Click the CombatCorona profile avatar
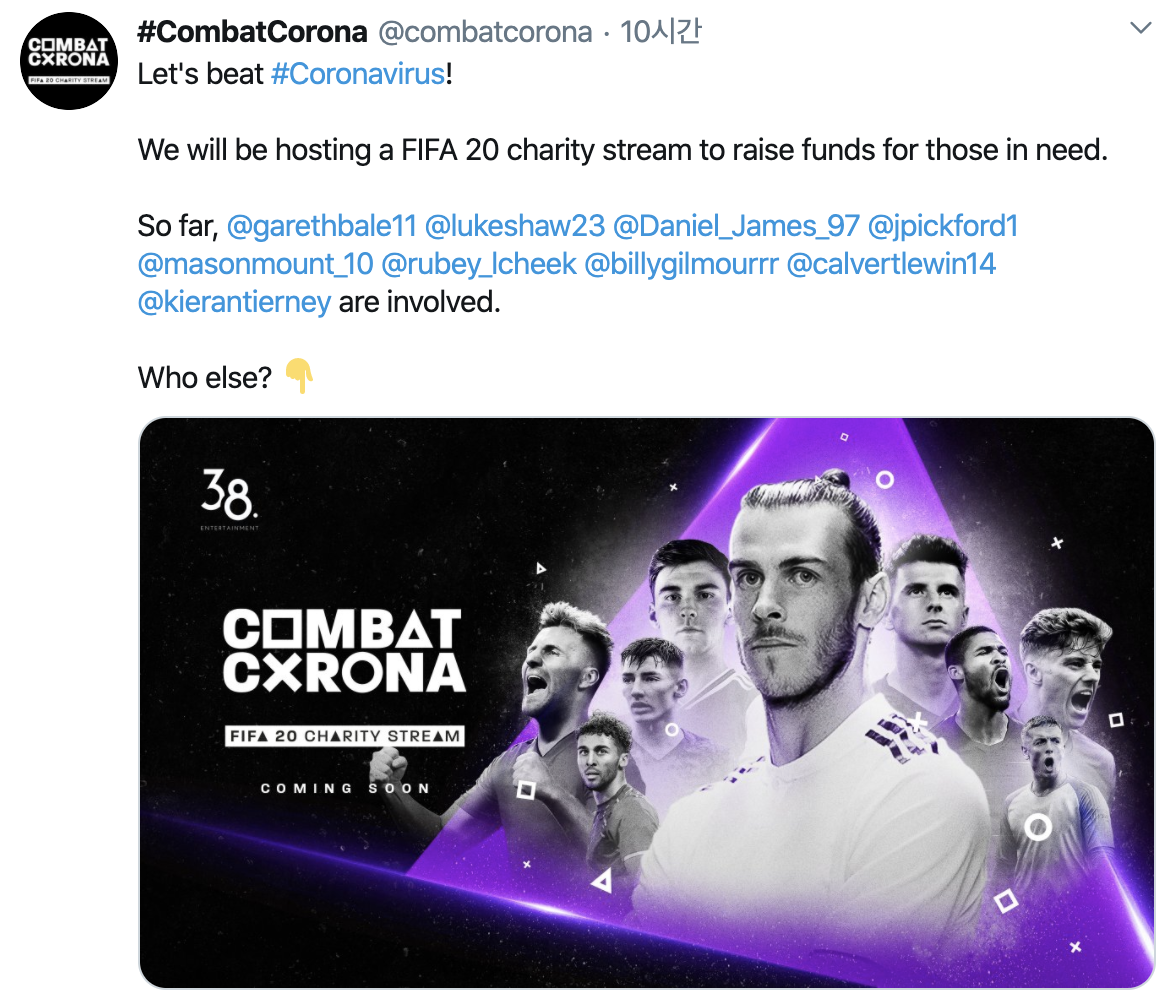The width and height of the screenshot is (1176, 1006). (x=68, y=62)
